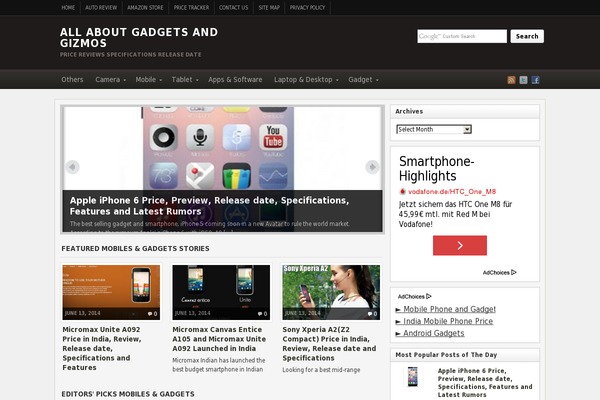Expand the Laptop & Desktop menu
The height and width of the screenshot is (400, 600).
pos(306,80)
